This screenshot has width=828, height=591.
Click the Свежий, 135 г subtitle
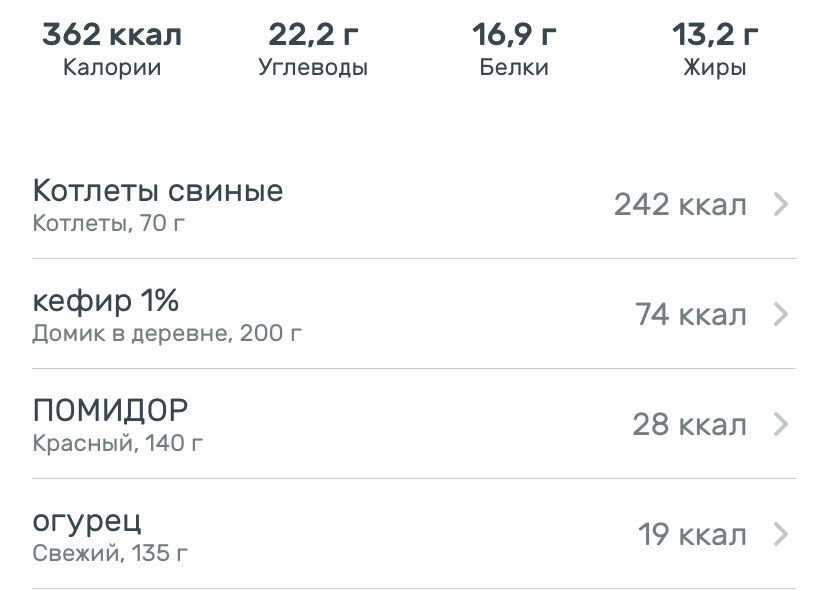(x=110, y=552)
